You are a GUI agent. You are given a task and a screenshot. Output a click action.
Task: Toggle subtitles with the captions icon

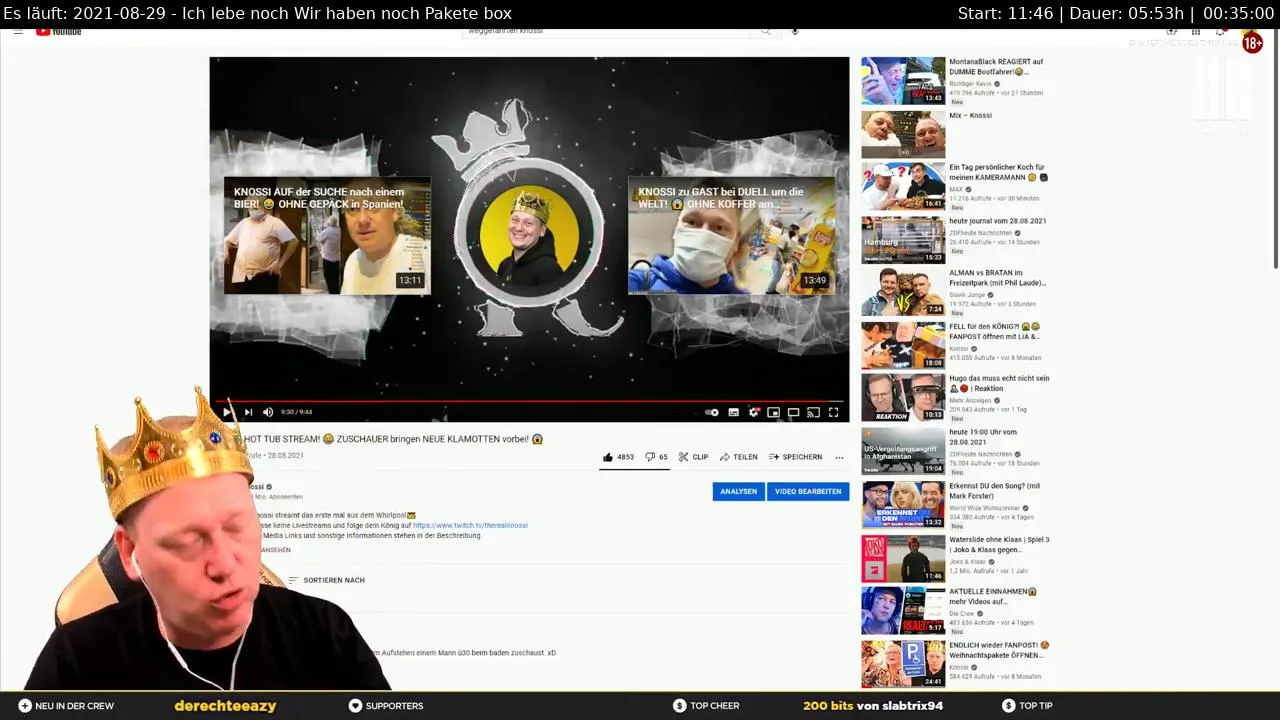733,412
